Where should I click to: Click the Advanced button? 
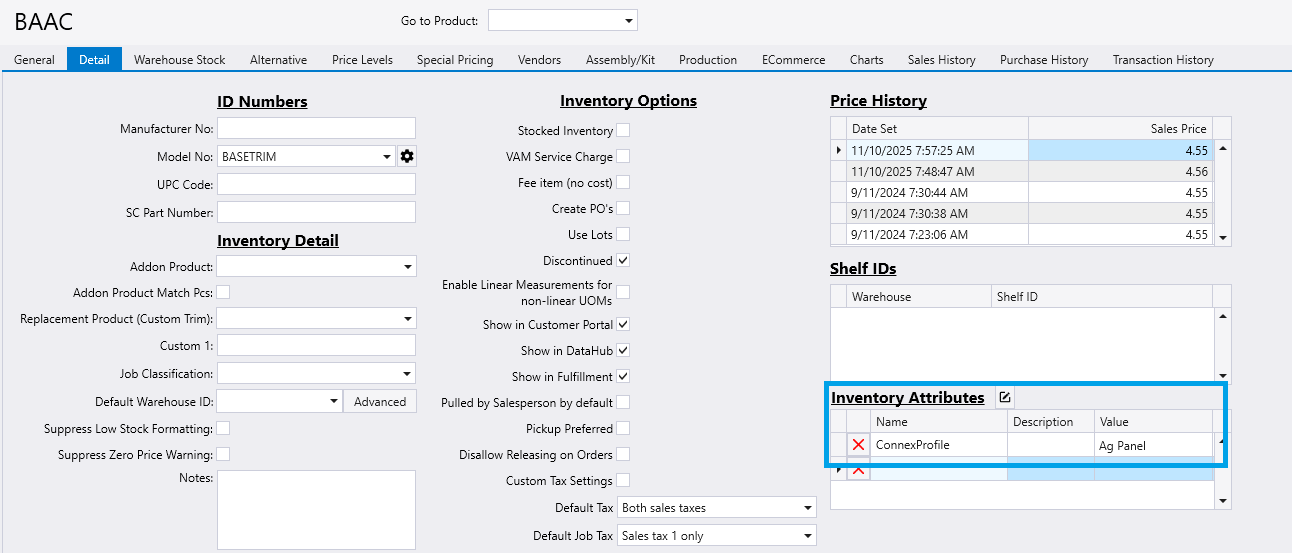click(380, 401)
